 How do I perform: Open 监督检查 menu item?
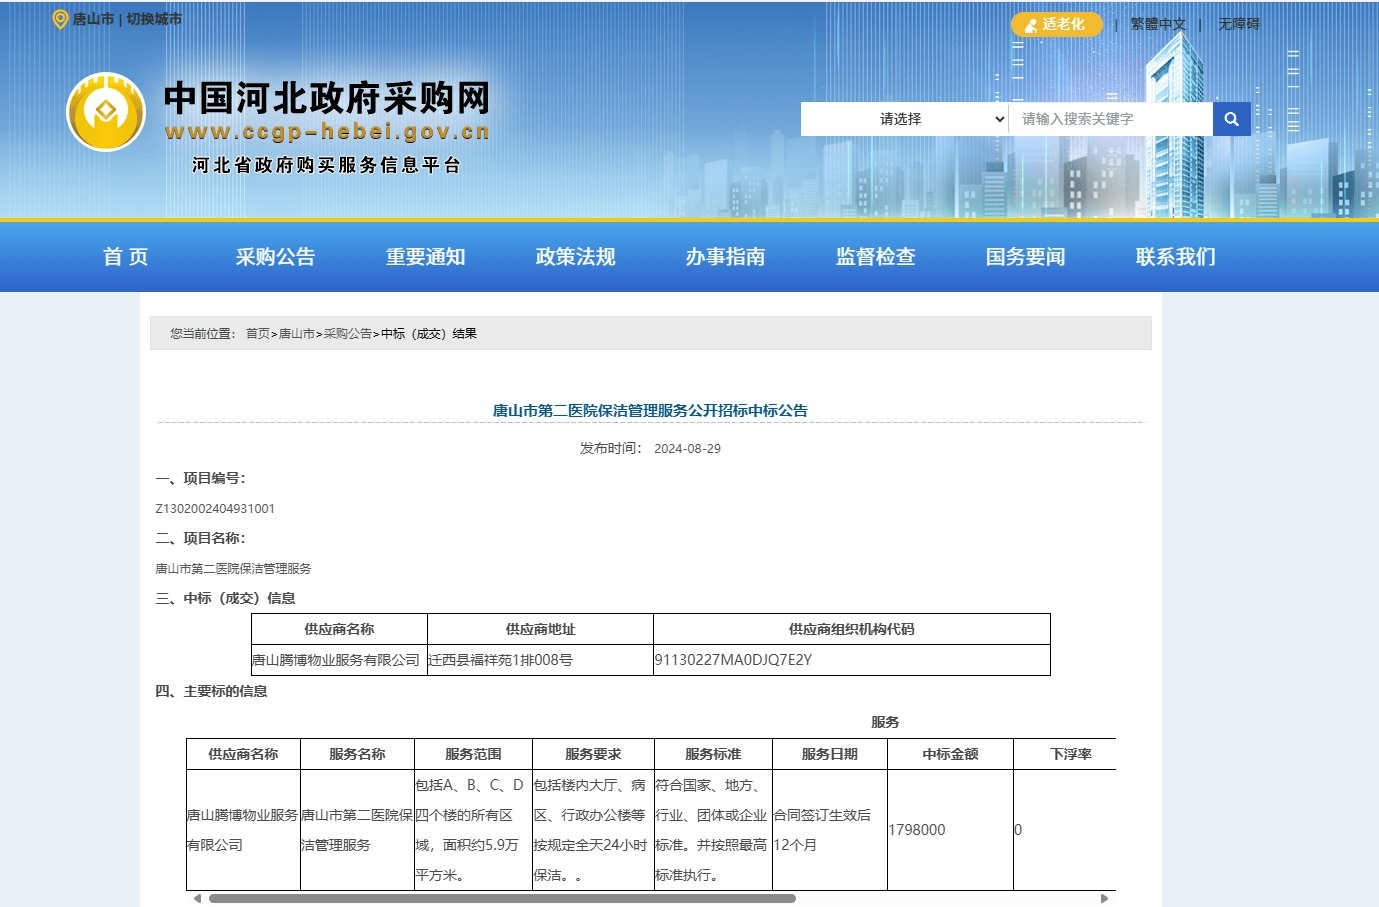pyautogui.click(x=876, y=257)
